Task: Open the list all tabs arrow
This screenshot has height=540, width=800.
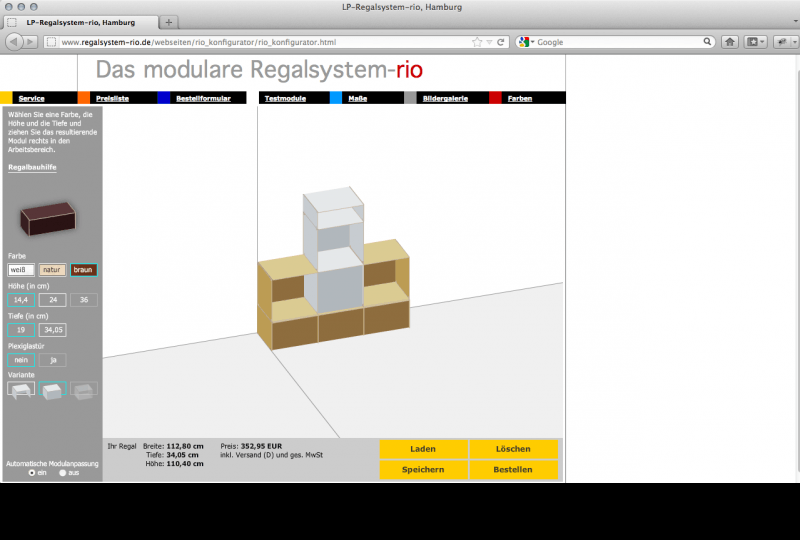Action: click(x=795, y=21)
